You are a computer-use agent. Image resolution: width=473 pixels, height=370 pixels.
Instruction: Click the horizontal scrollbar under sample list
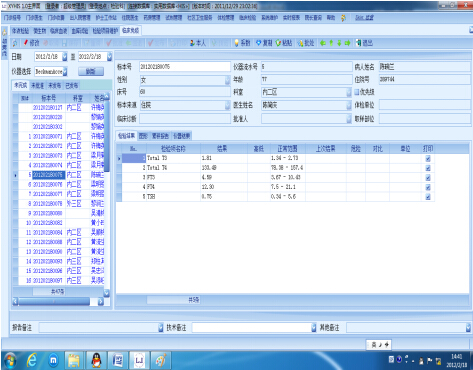point(58,301)
